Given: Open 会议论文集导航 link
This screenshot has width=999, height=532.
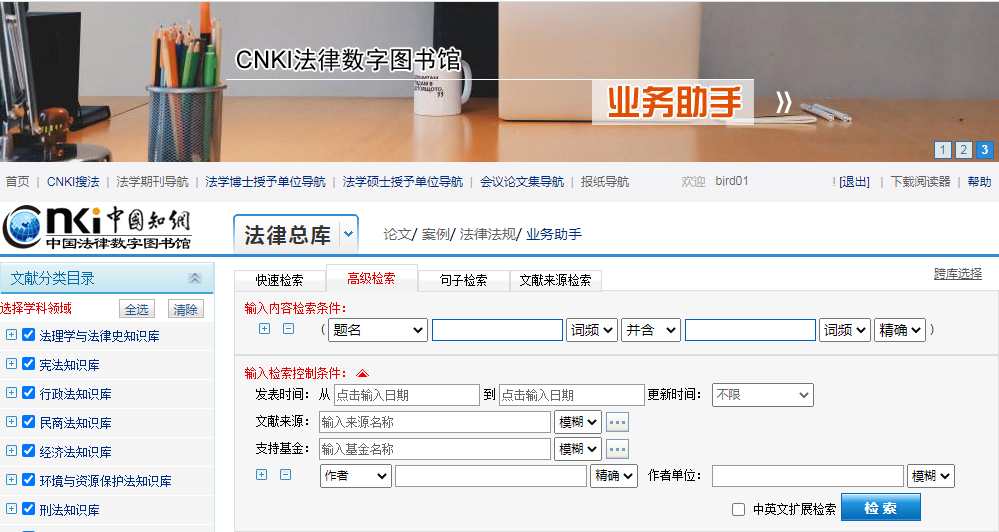Looking at the screenshot, I should coord(522,182).
